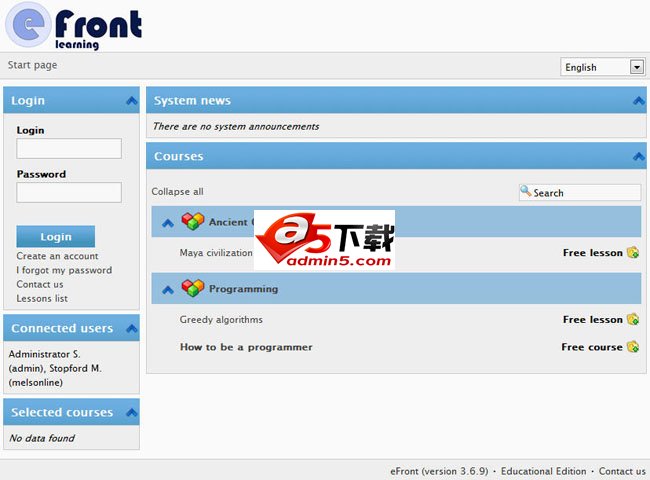
Task: Collapse the Selected courses panel
Action: pos(132,412)
